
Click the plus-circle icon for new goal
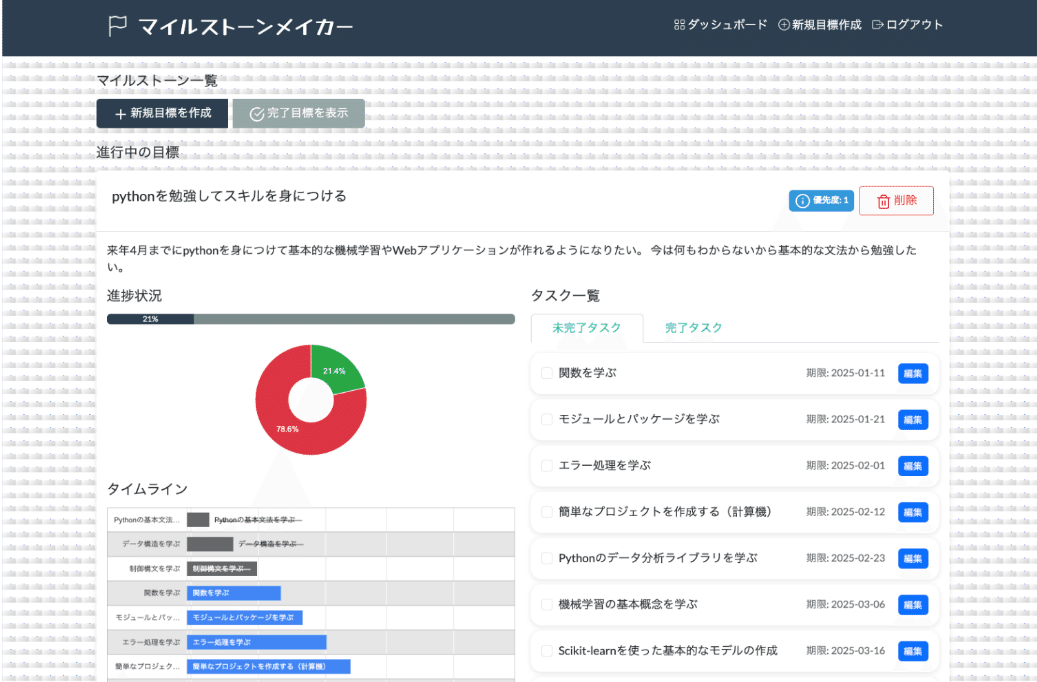click(x=784, y=25)
